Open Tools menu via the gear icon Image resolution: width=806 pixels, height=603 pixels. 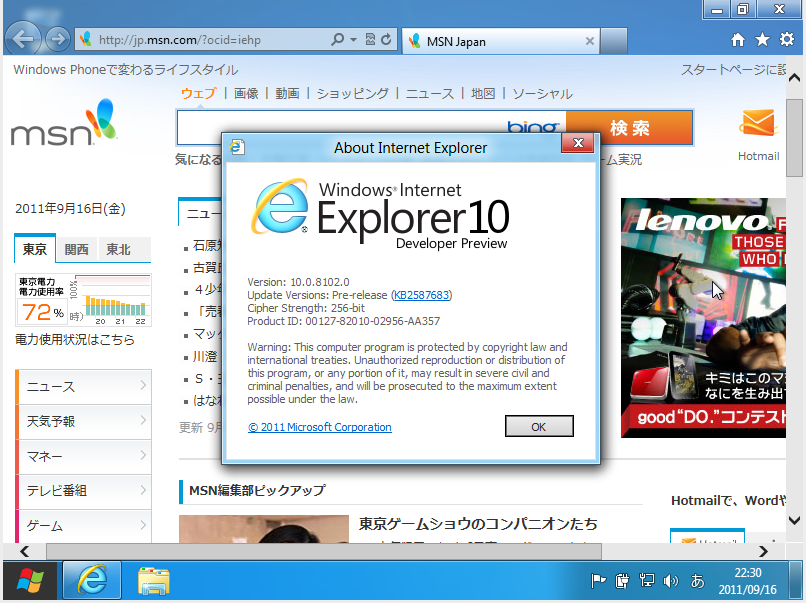786,40
